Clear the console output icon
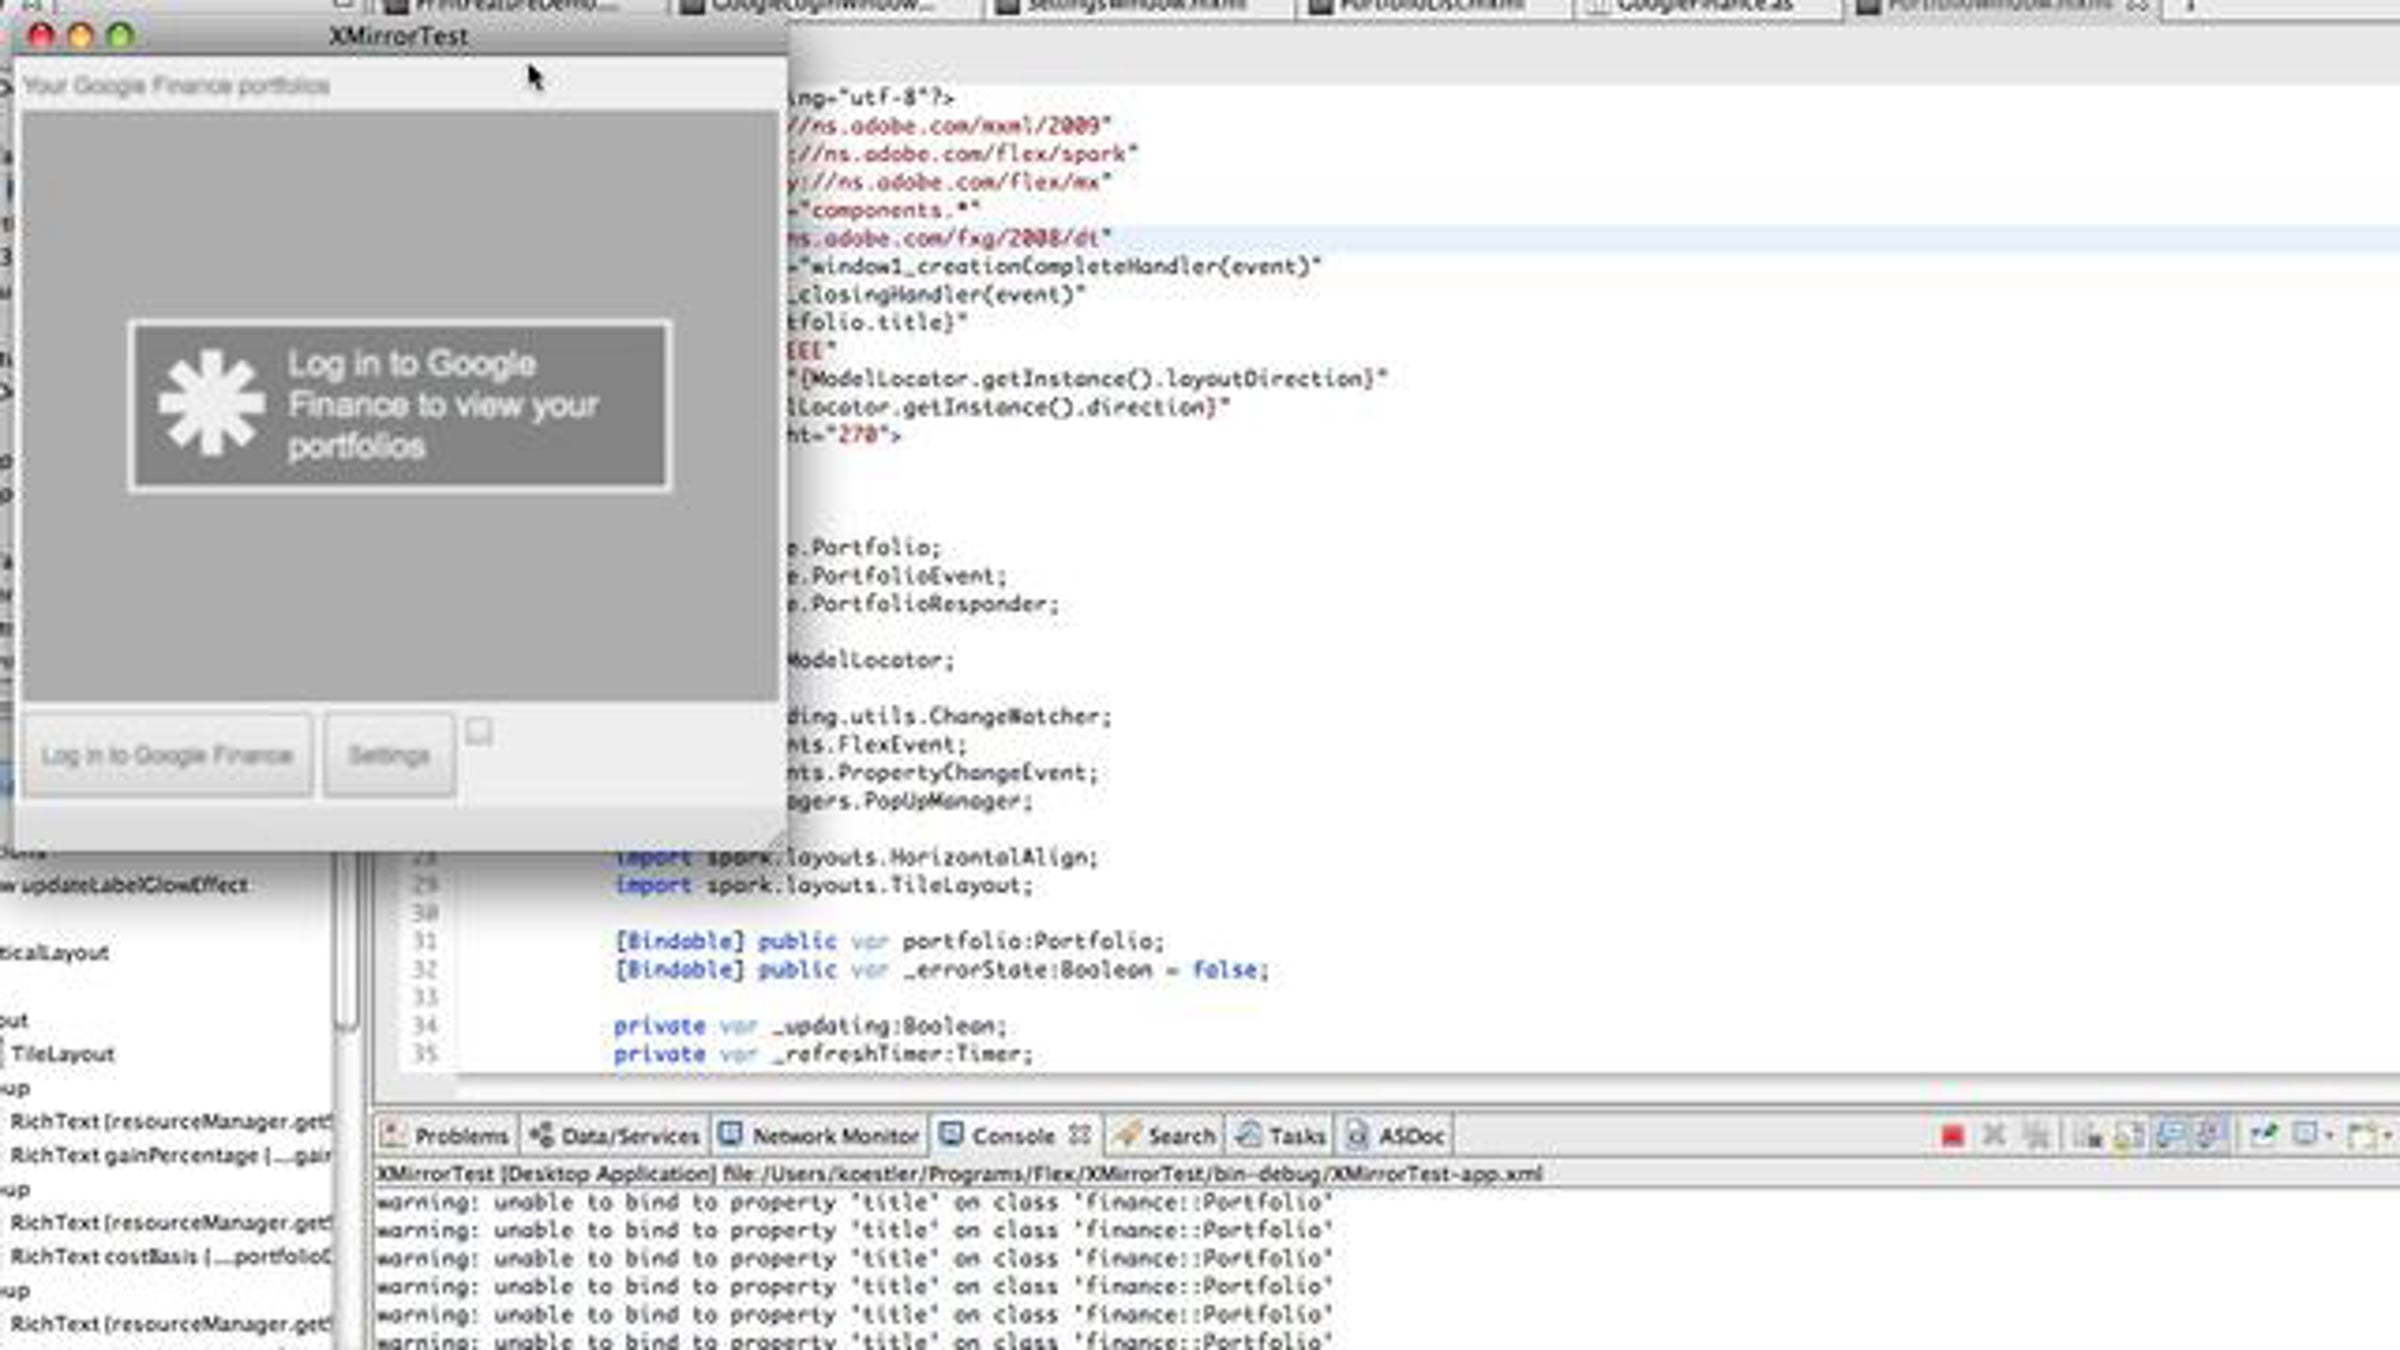 click(2088, 1136)
